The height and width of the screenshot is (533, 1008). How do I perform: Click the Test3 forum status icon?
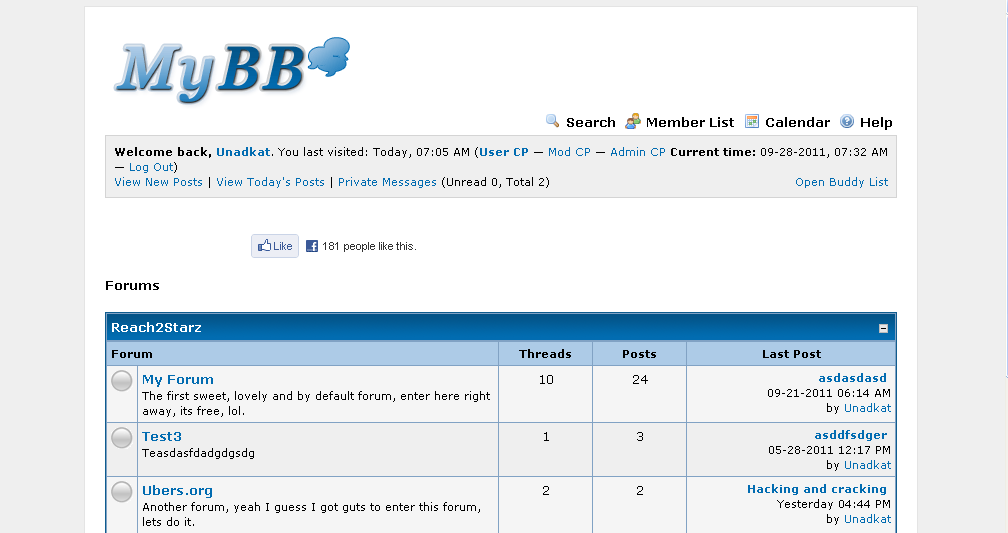click(x=122, y=438)
